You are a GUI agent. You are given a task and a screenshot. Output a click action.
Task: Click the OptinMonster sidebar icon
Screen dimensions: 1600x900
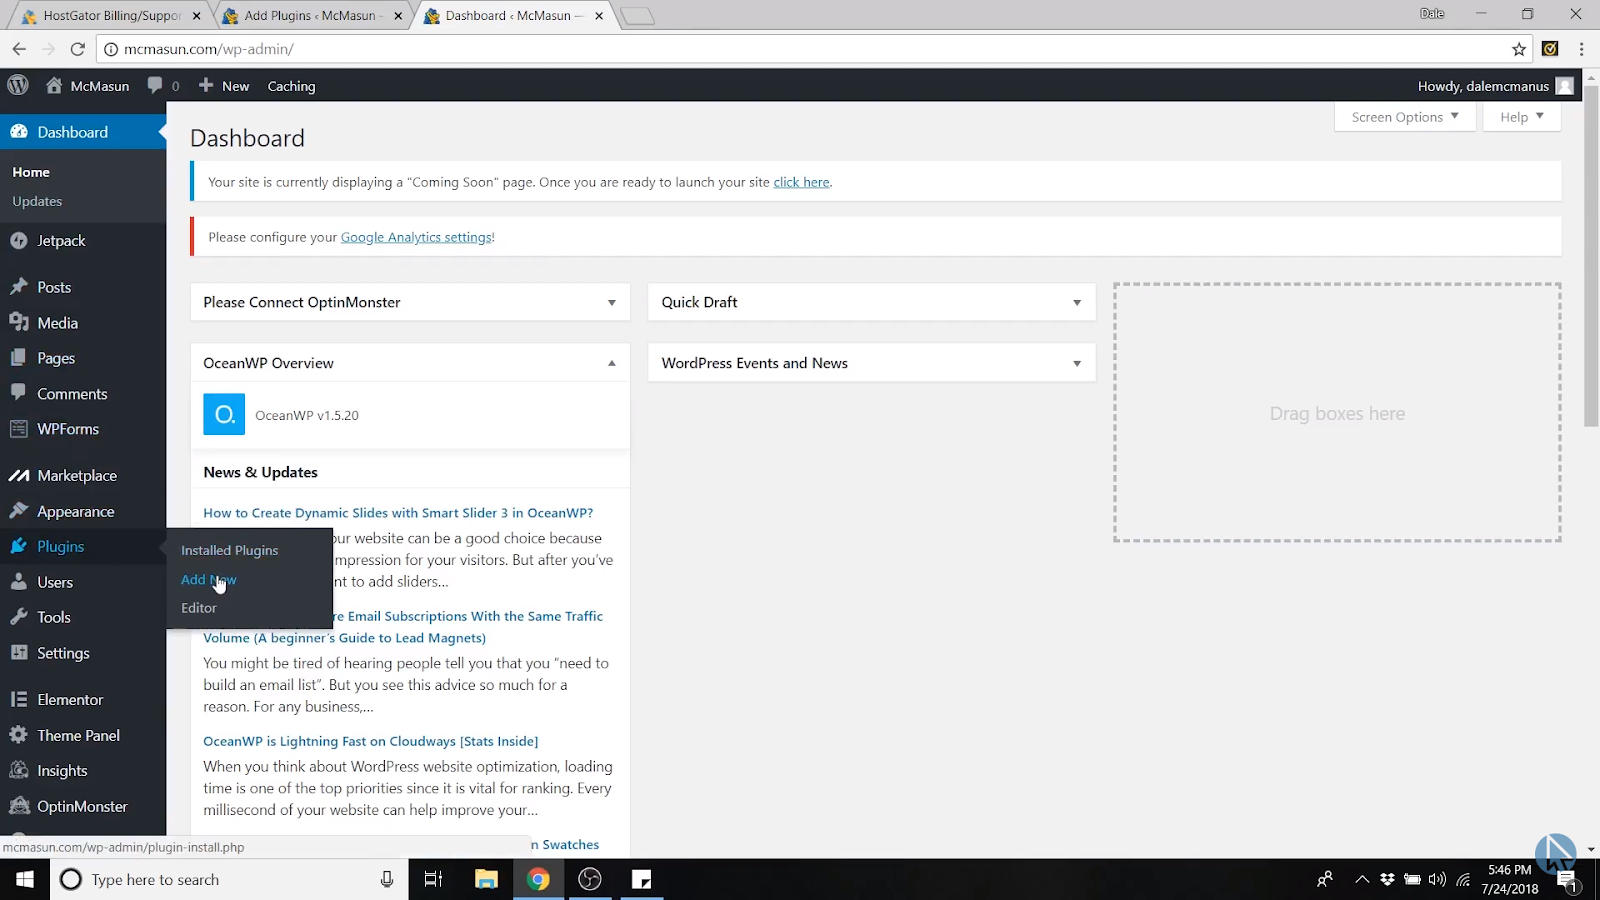19,806
